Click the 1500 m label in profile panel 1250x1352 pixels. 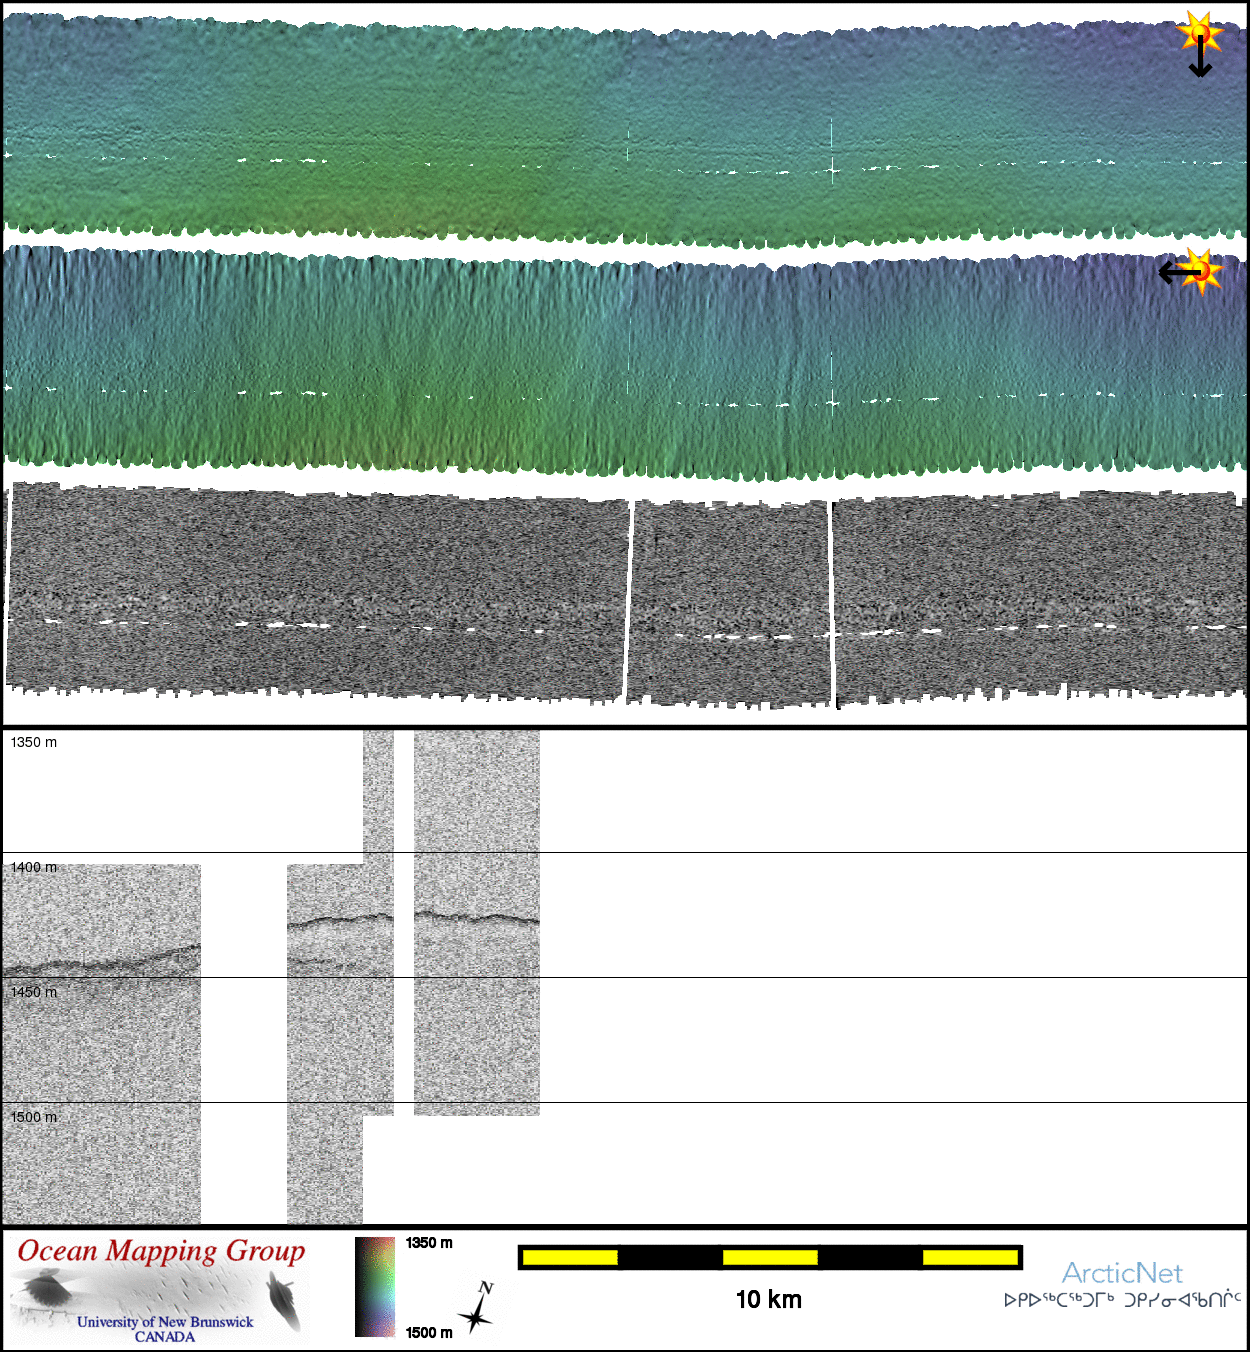tap(34, 1117)
